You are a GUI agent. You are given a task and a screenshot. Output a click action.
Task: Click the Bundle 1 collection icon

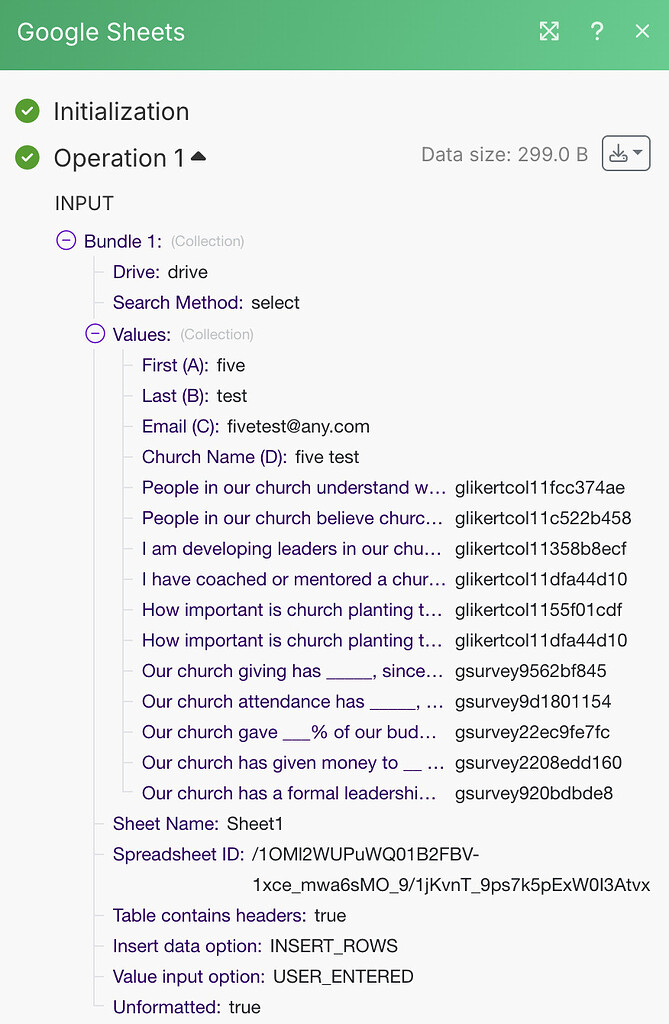pos(66,240)
